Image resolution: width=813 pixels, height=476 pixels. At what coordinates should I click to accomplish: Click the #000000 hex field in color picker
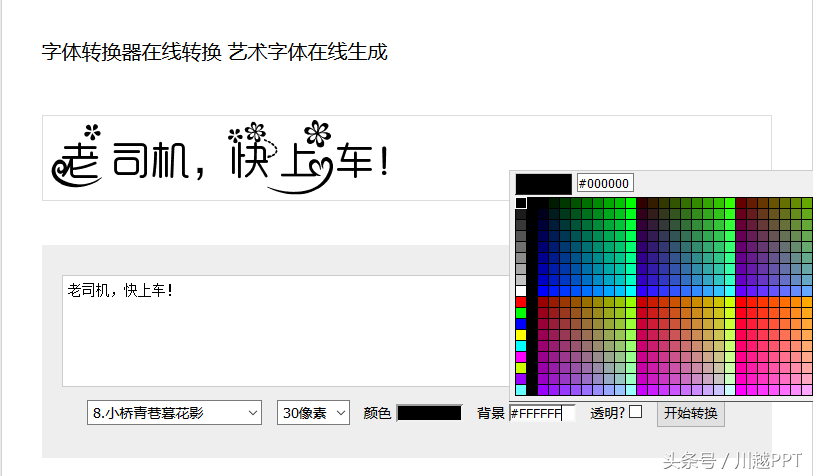click(605, 183)
